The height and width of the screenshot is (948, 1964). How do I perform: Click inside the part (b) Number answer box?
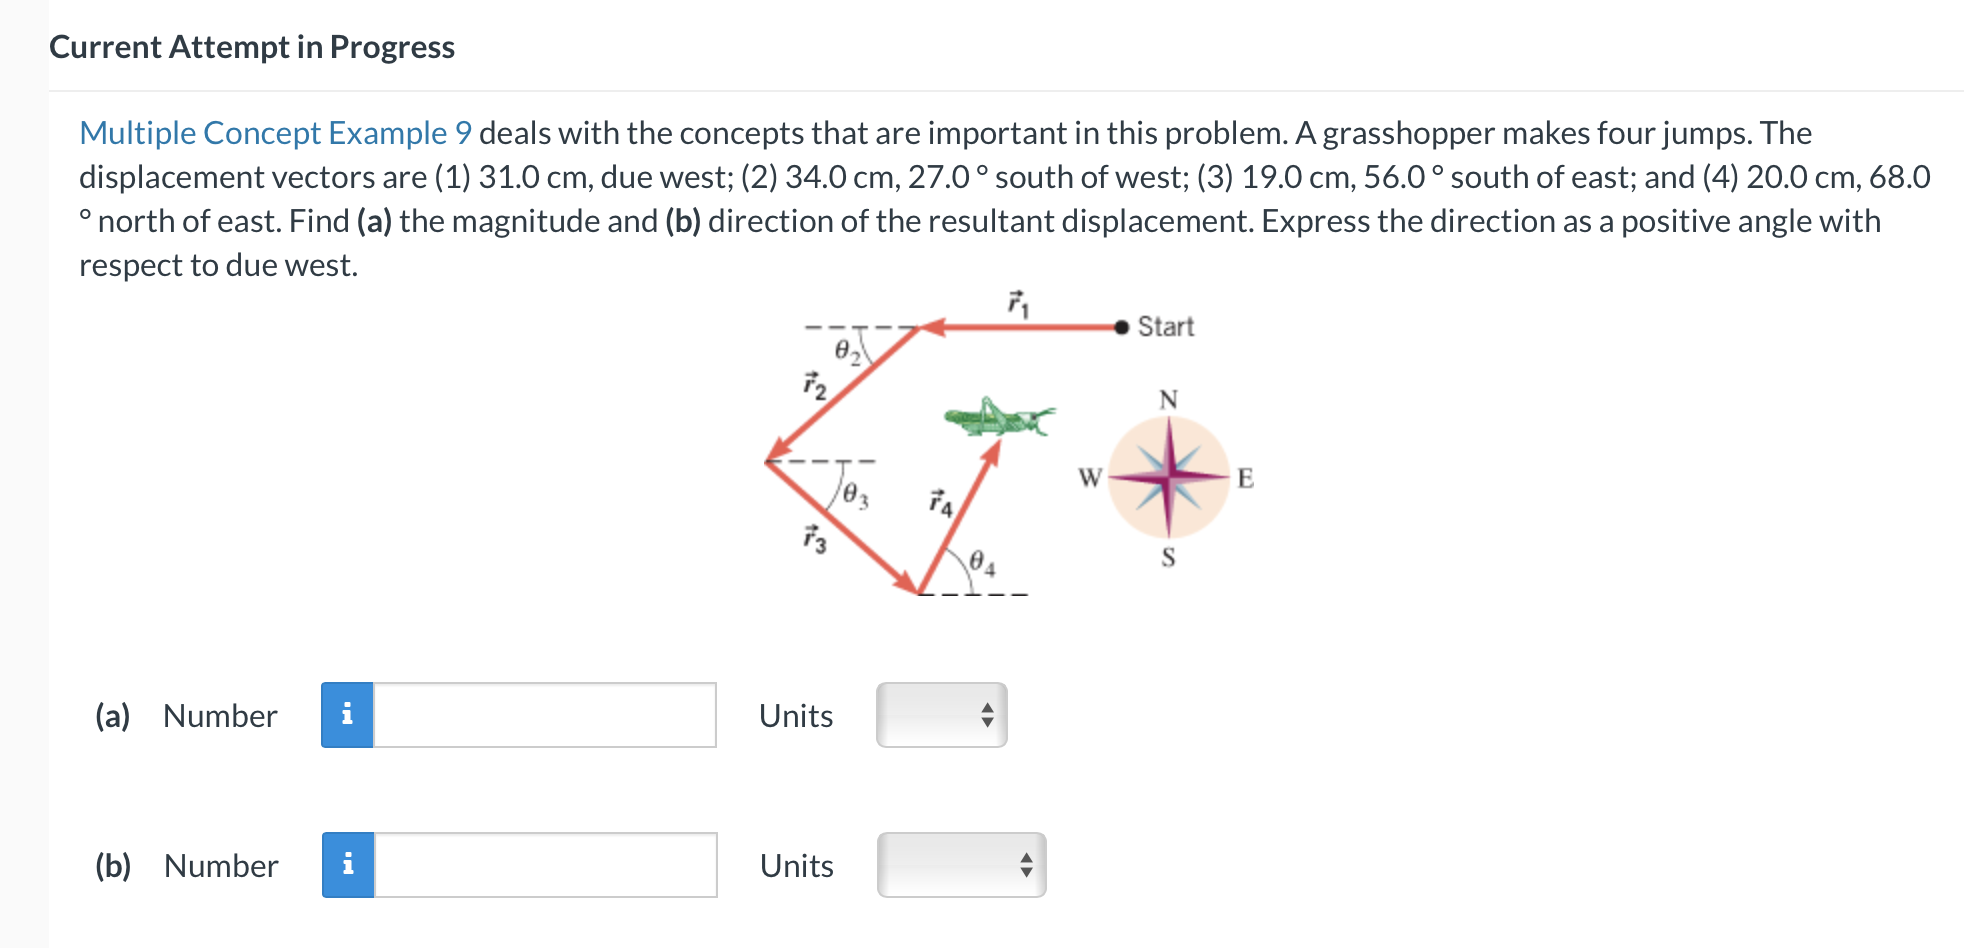[545, 864]
